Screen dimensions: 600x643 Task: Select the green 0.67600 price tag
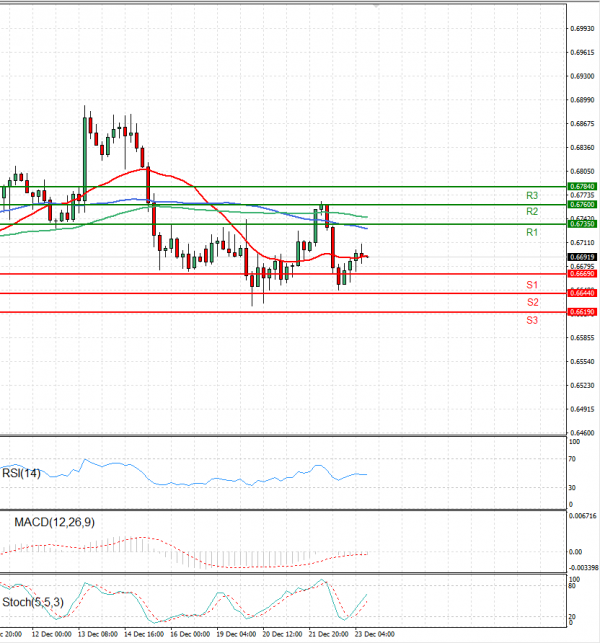pos(582,205)
